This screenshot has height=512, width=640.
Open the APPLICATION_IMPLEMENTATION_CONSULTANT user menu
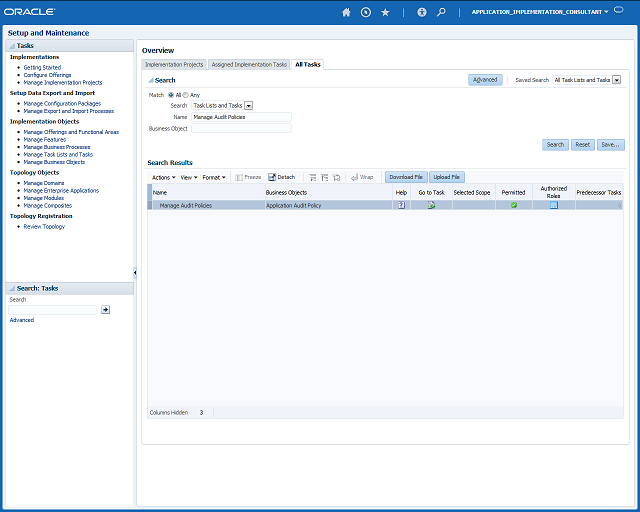540,12
